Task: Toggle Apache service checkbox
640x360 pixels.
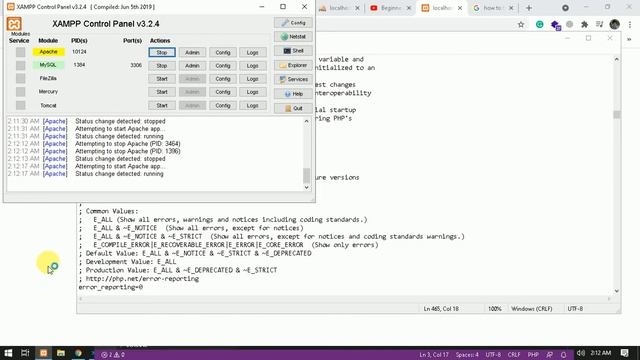Action: point(20,52)
